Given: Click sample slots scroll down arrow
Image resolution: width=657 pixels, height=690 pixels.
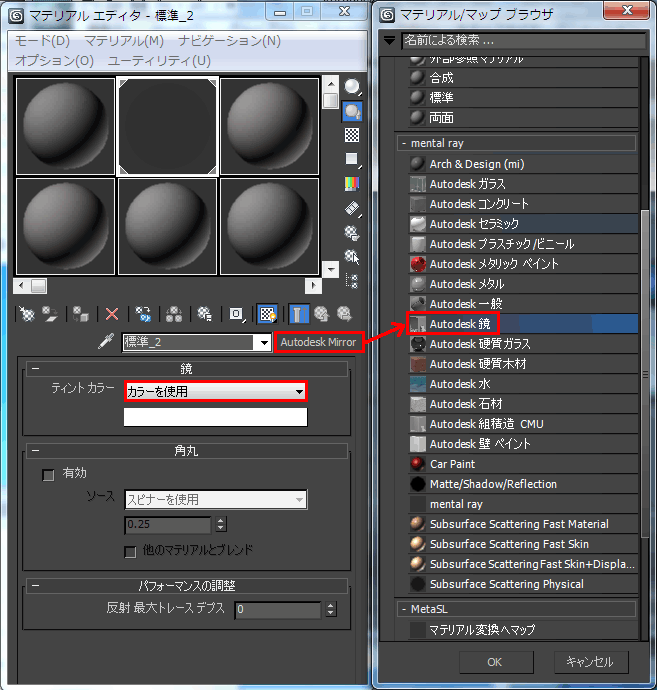Looking at the screenshot, I should tap(331, 269).
